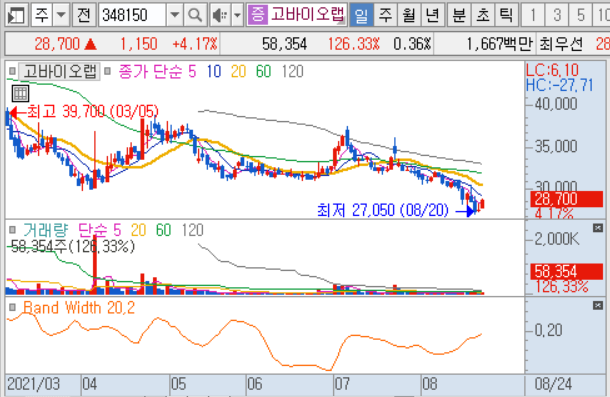The image size is (610, 397).
Task: Click the LC:6.10 indicator
Action: (552, 70)
